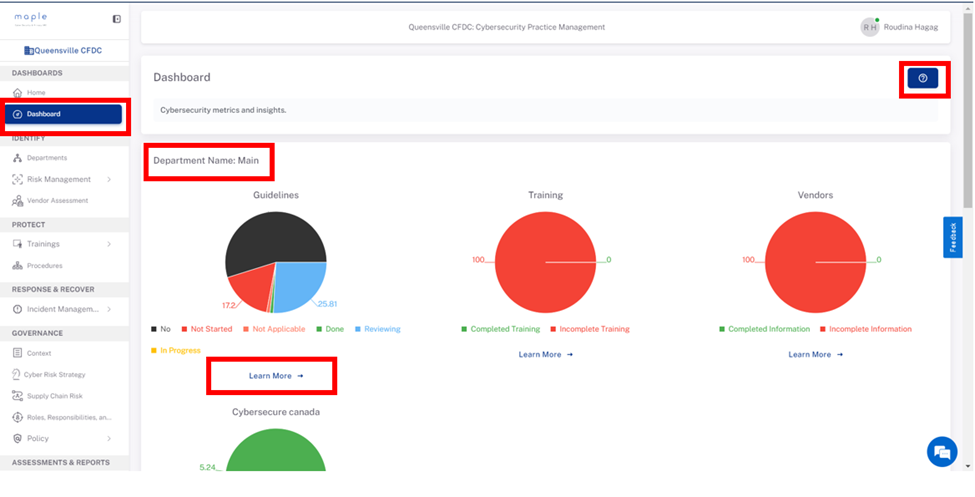Click the Cybersecure canada chart title
This screenshot has width=975, height=497.
click(276, 412)
